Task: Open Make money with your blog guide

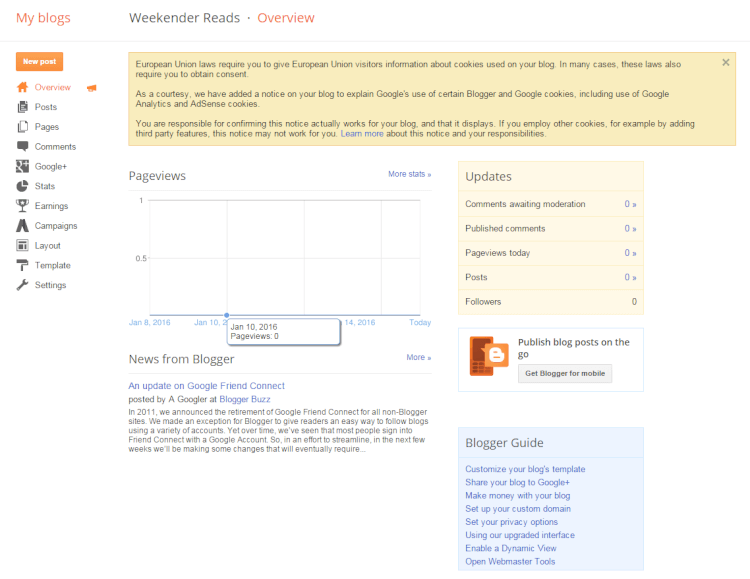Action: coord(518,496)
